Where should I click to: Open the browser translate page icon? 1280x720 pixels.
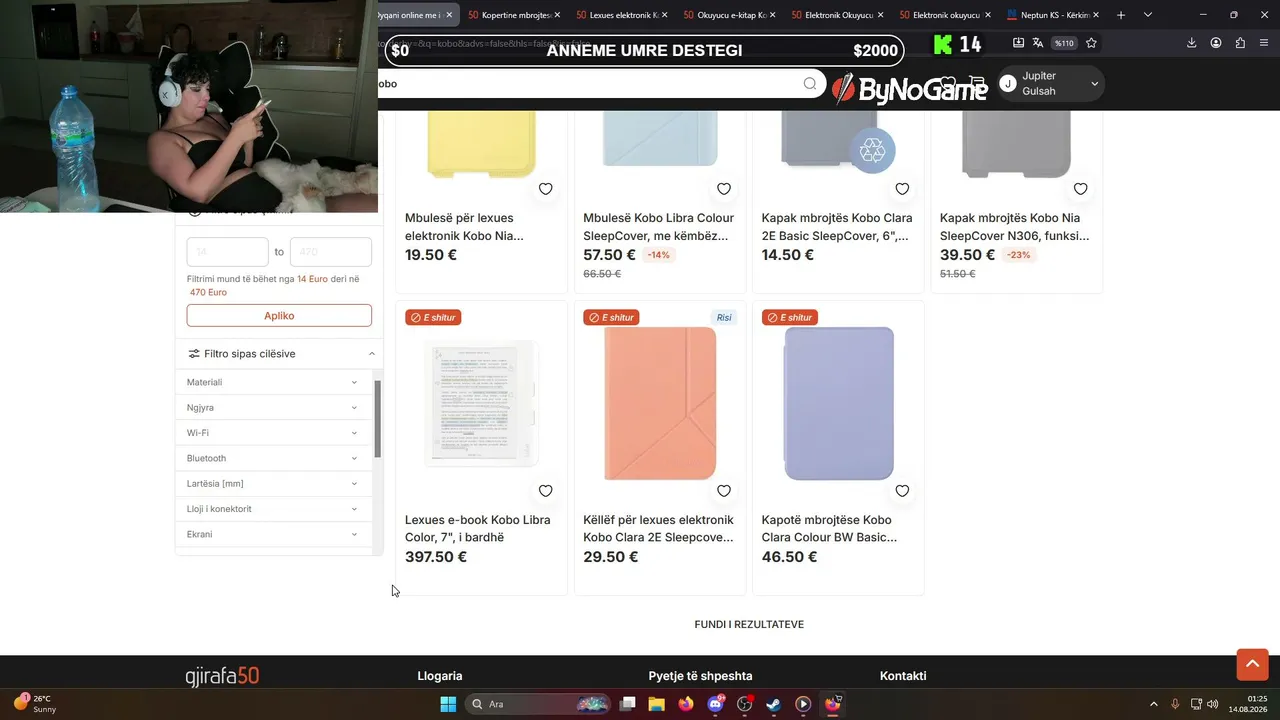point(1038,43)
